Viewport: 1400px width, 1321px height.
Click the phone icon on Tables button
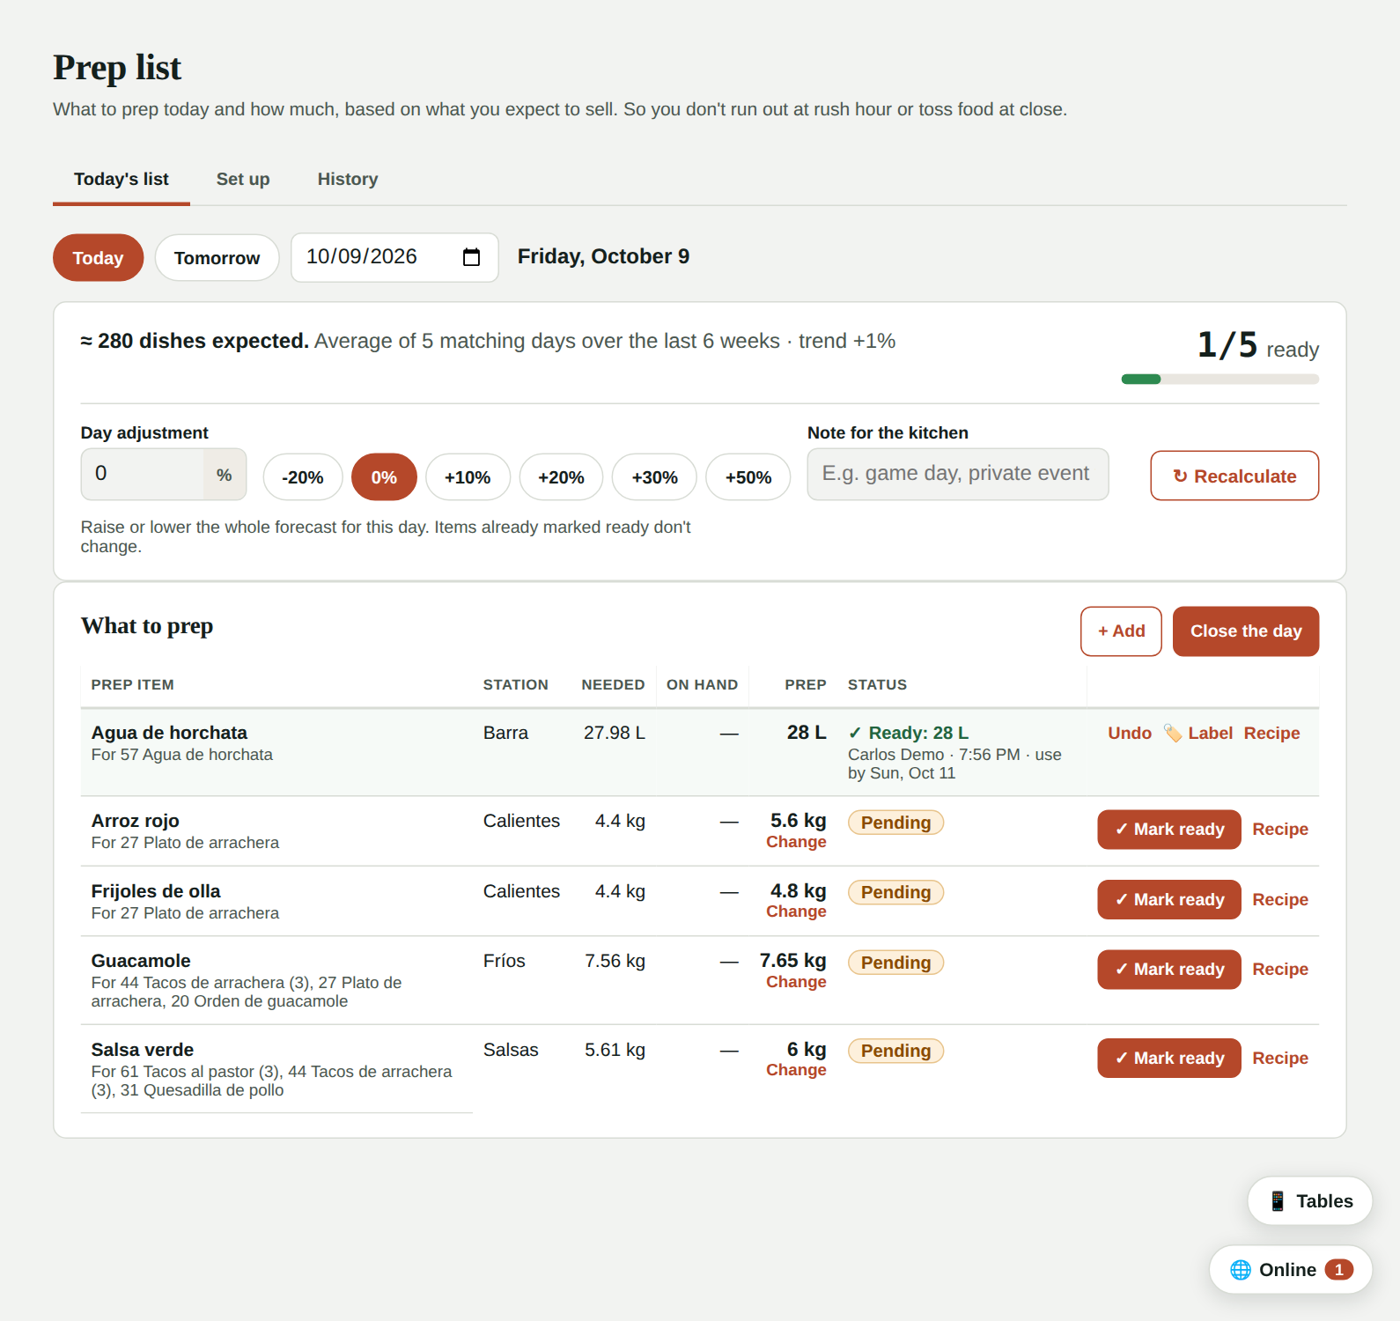tap(1277, 1201)
